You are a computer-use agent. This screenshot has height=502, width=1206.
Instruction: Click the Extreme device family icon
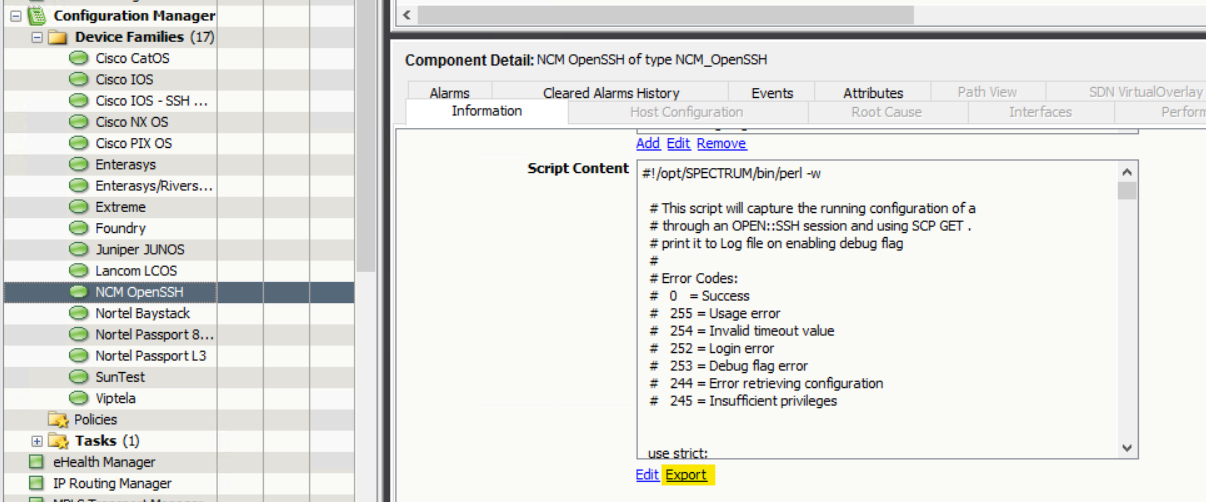pyautogui.click(x=78, y=207)
